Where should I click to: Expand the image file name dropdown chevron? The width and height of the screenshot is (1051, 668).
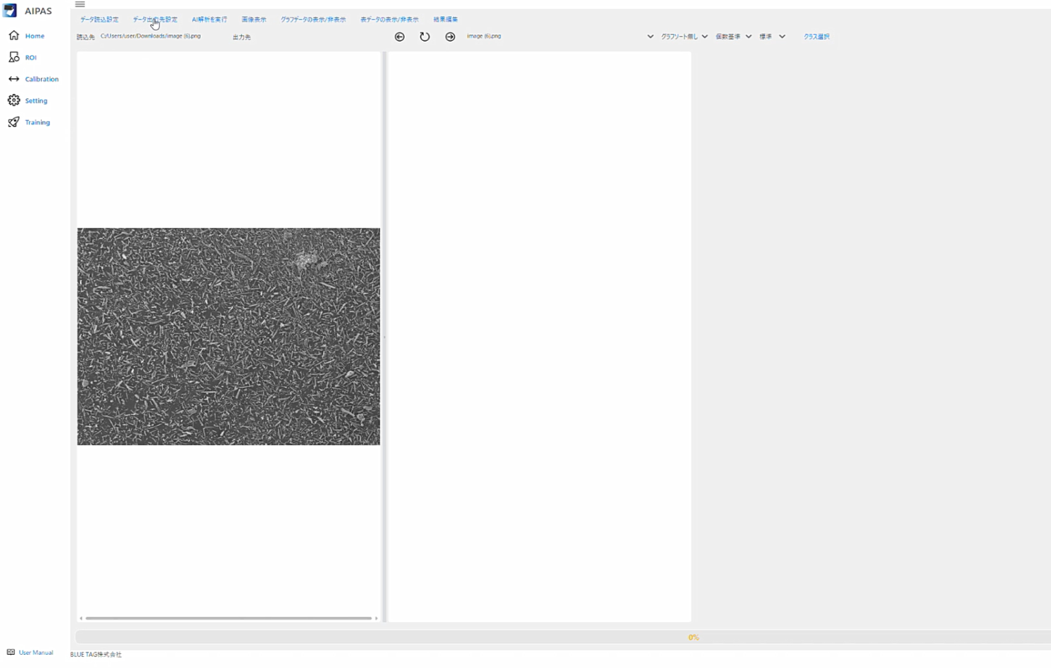tap(650, 37)
